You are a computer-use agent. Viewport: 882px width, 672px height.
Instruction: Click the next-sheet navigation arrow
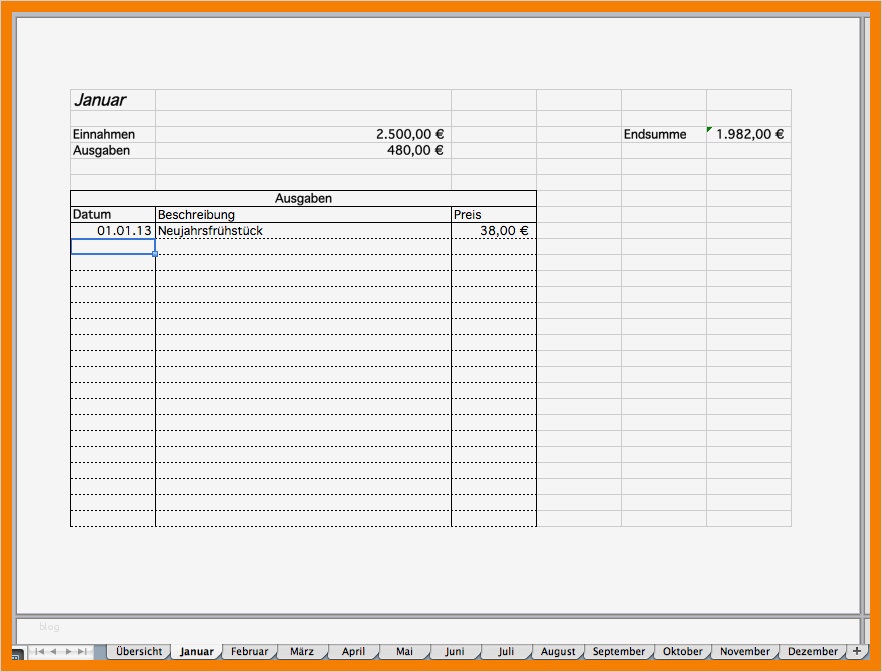click(x=69, y=651)
